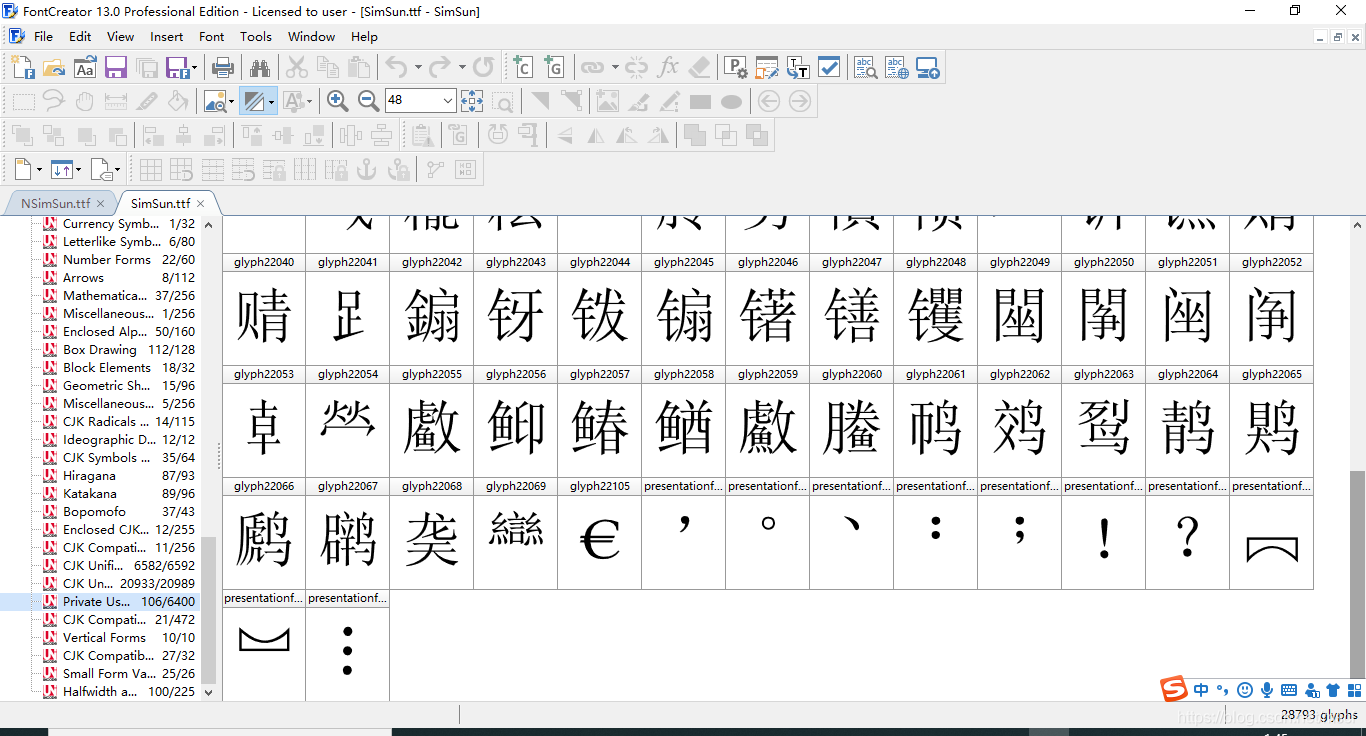Screen dimensions: 1366x736
Task: Click the Sogou S logo icon
Action: click(1174, 689)
